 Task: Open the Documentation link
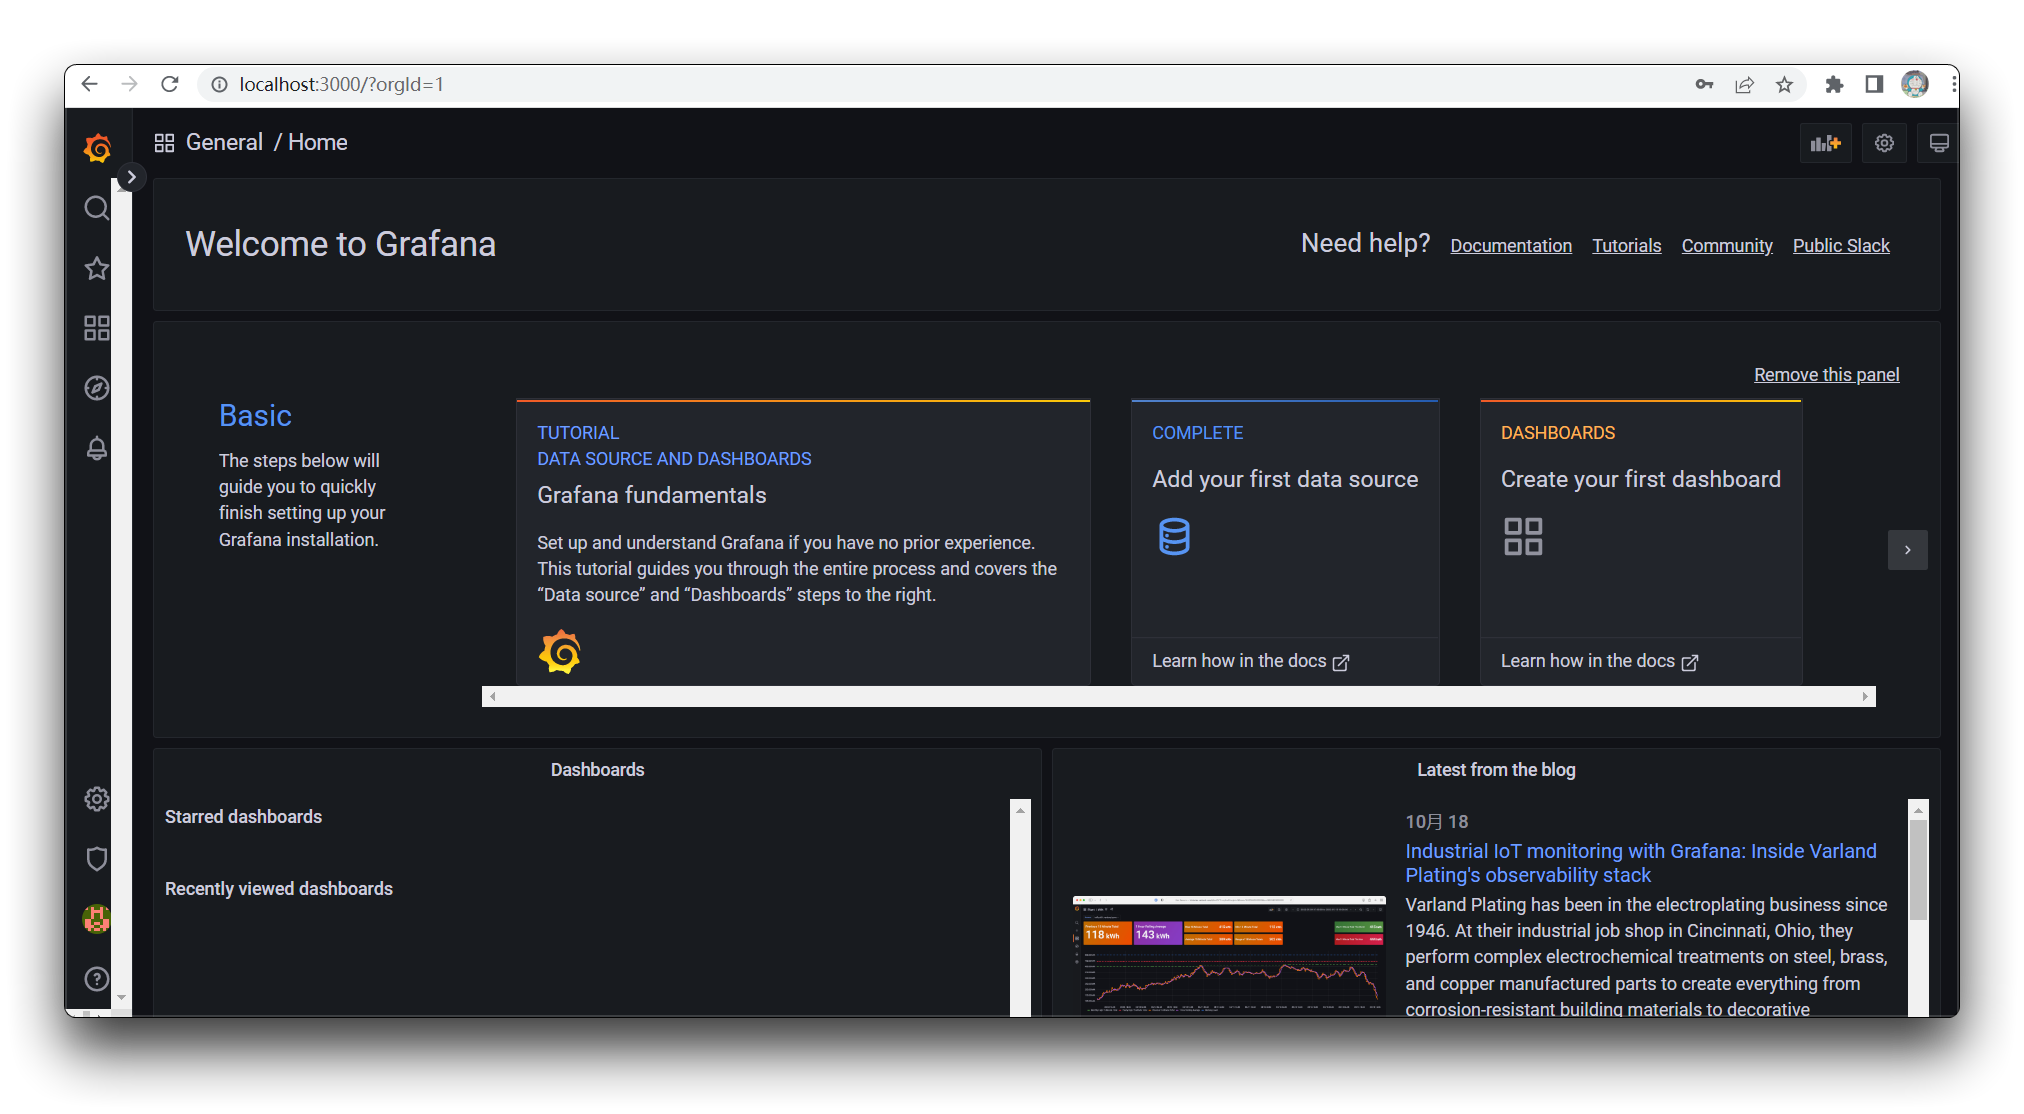click(x=1511, y=246)
